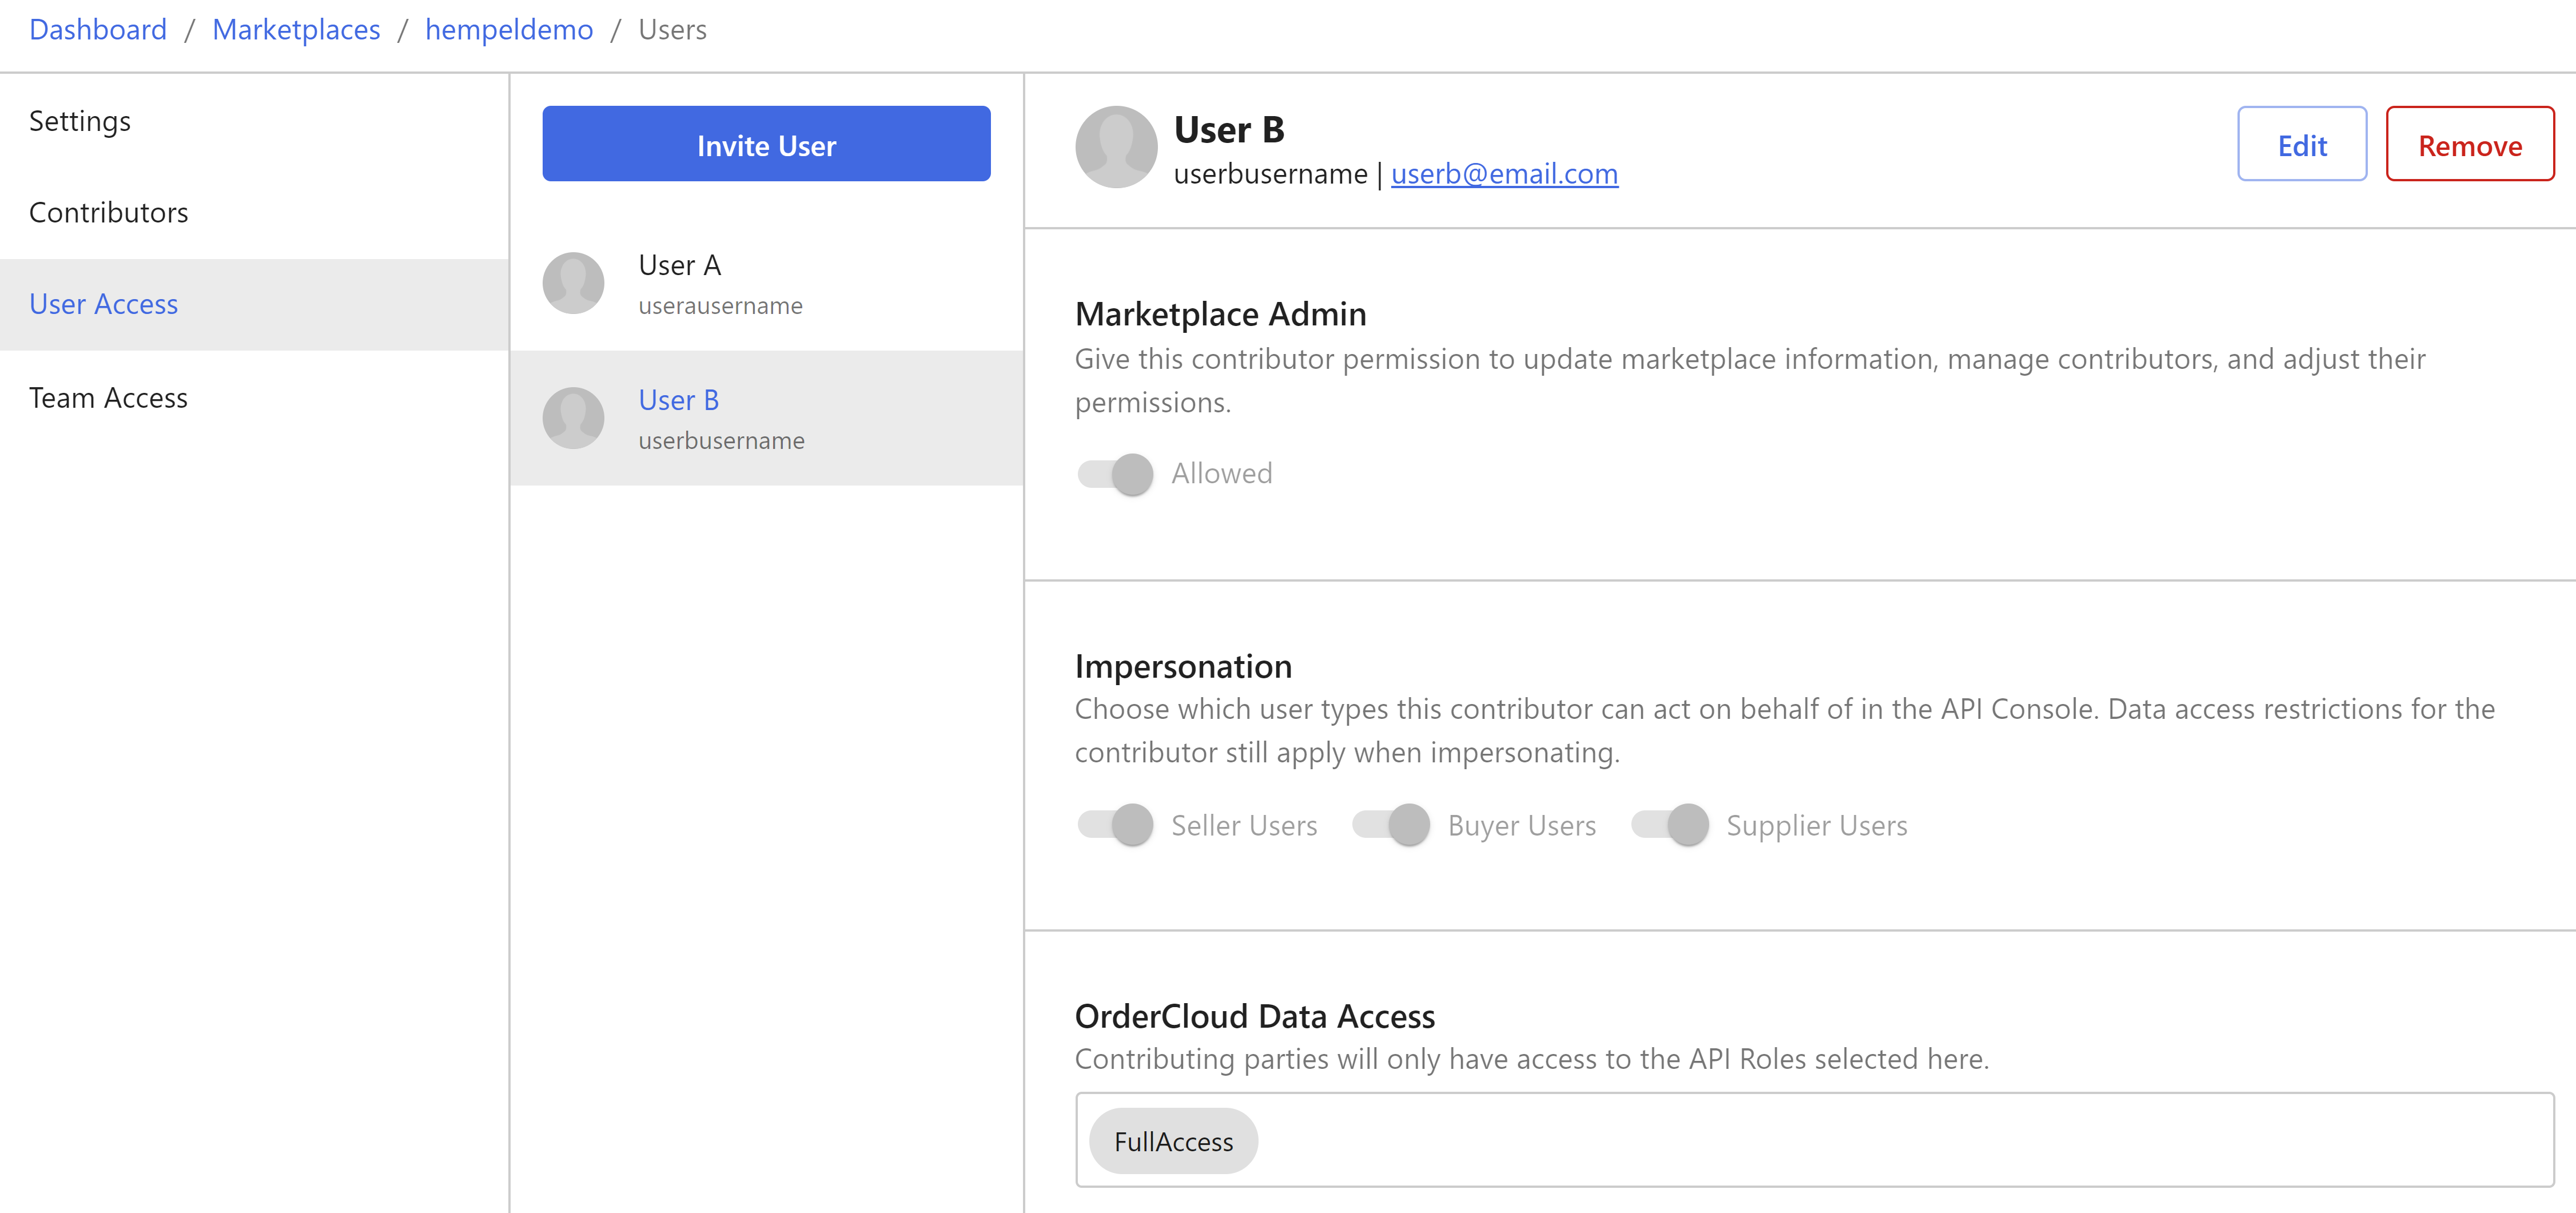Open the userb@email.com link
The width and height of the screenshot is (2576, 1213).
(1504, 174)
